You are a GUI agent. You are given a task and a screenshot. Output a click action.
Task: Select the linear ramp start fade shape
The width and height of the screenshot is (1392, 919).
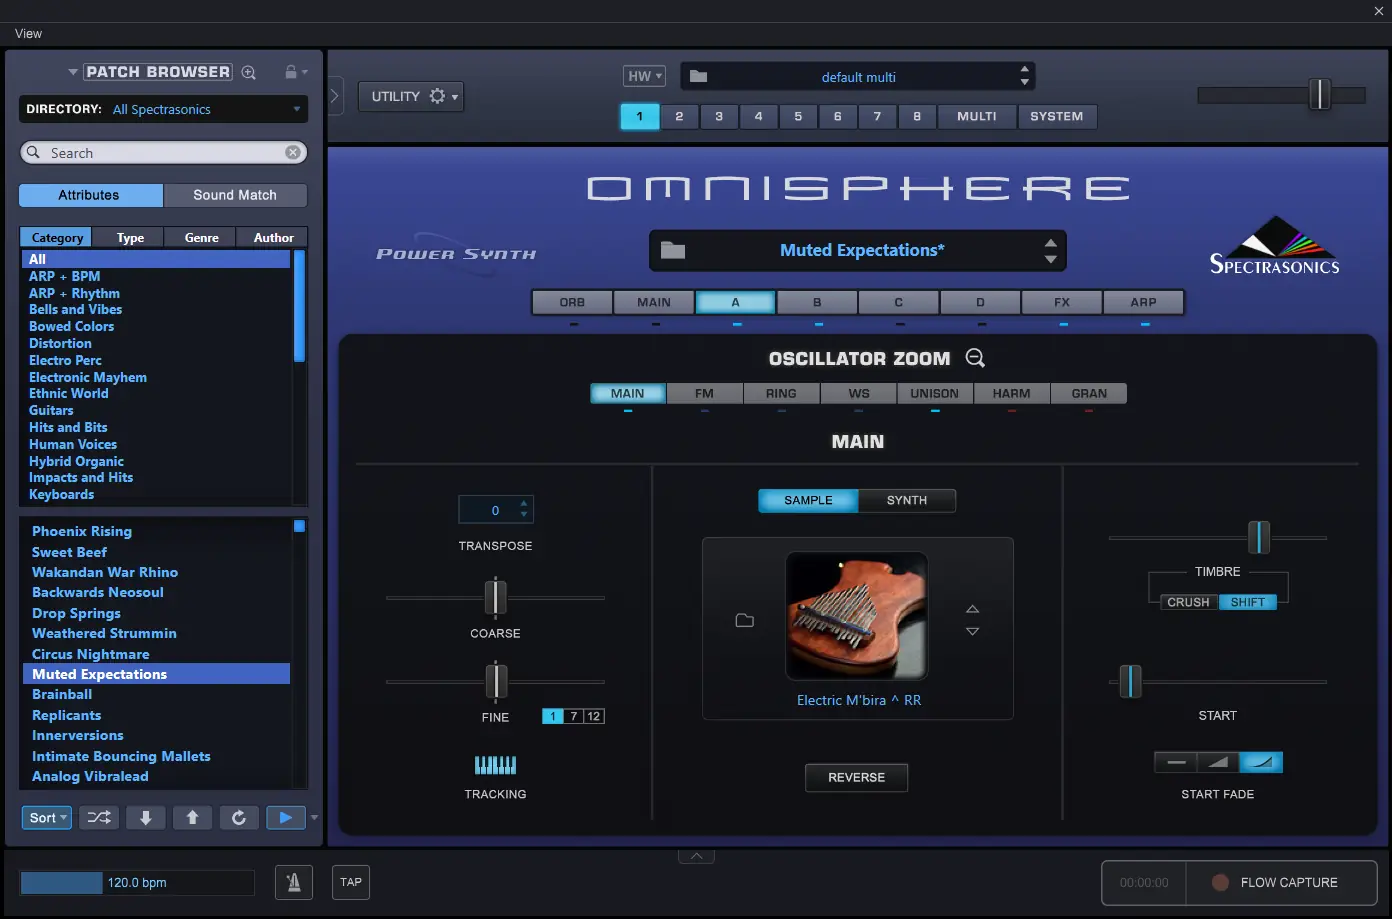click(1218, 762)
